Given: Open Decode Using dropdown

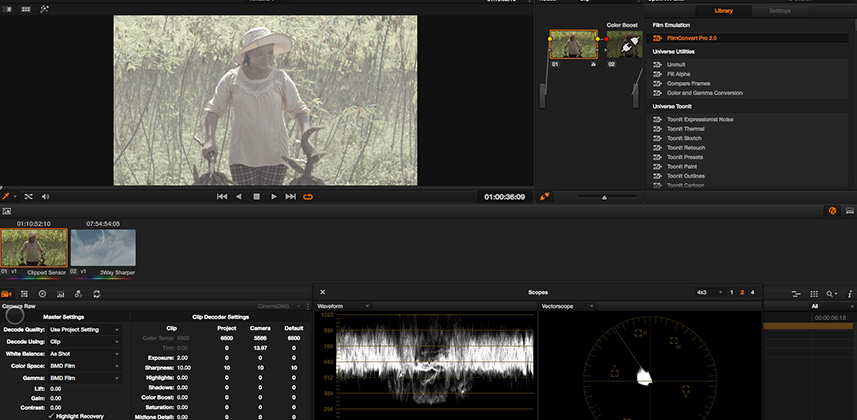Looking at the screenshot, I should [x=85, y=342].
